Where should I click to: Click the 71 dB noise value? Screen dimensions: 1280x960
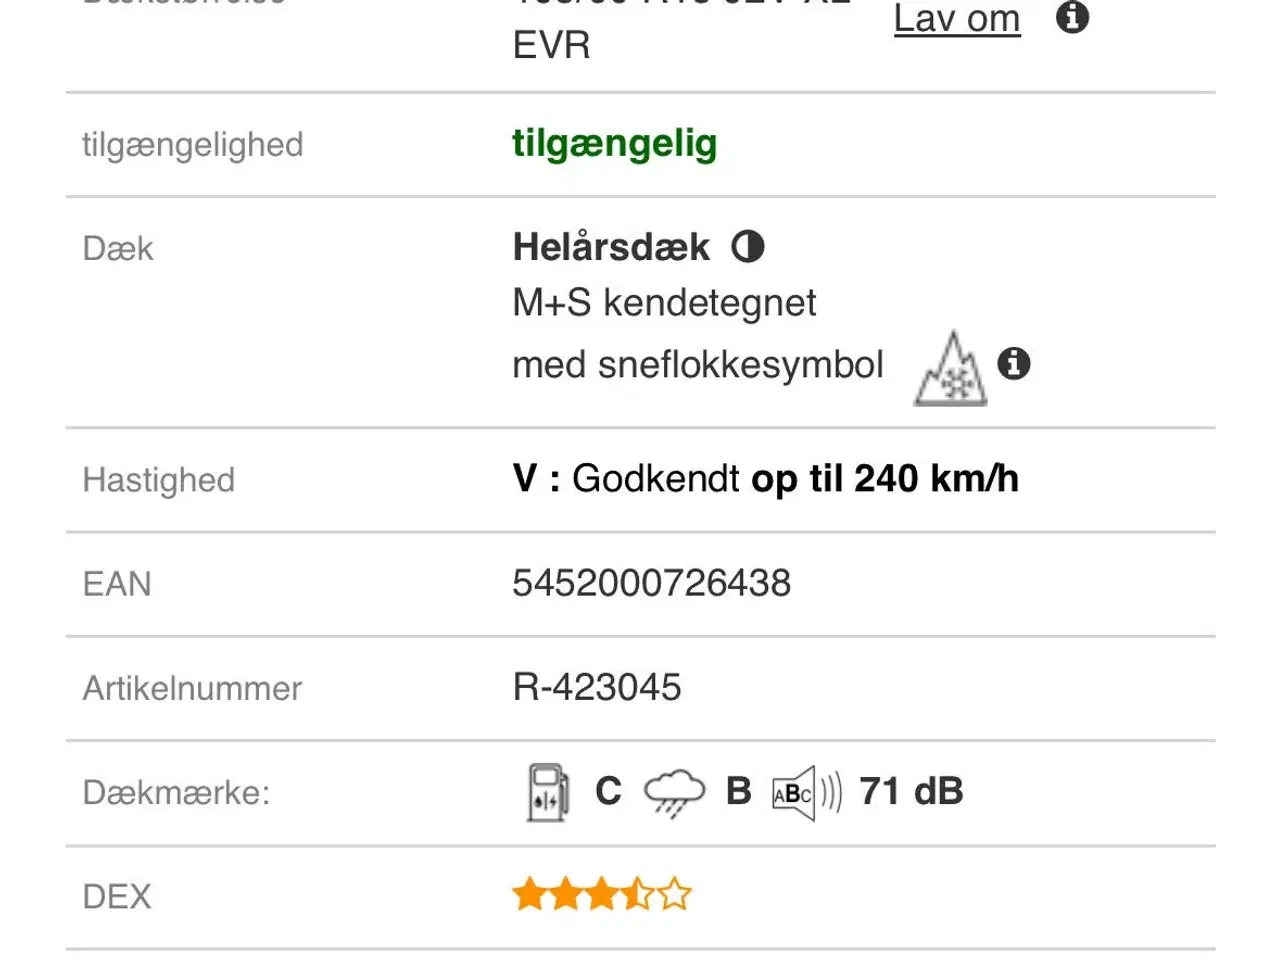pos(909,791)
